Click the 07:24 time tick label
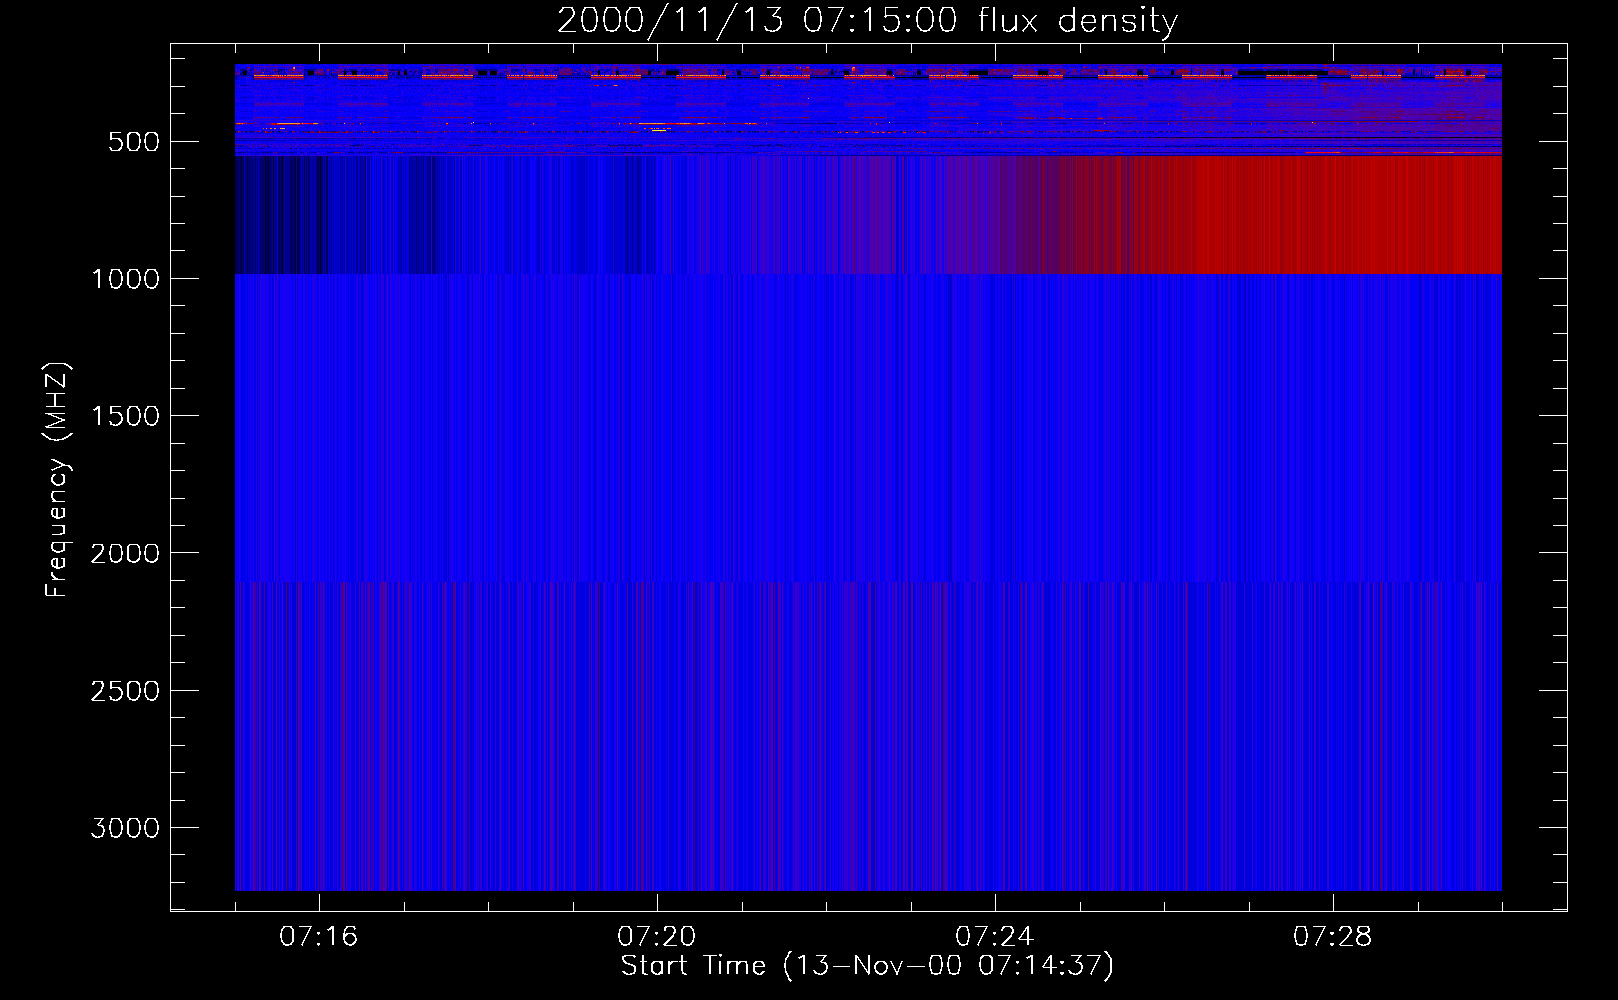This screenshot has width=1618, height=1000. 994,937
